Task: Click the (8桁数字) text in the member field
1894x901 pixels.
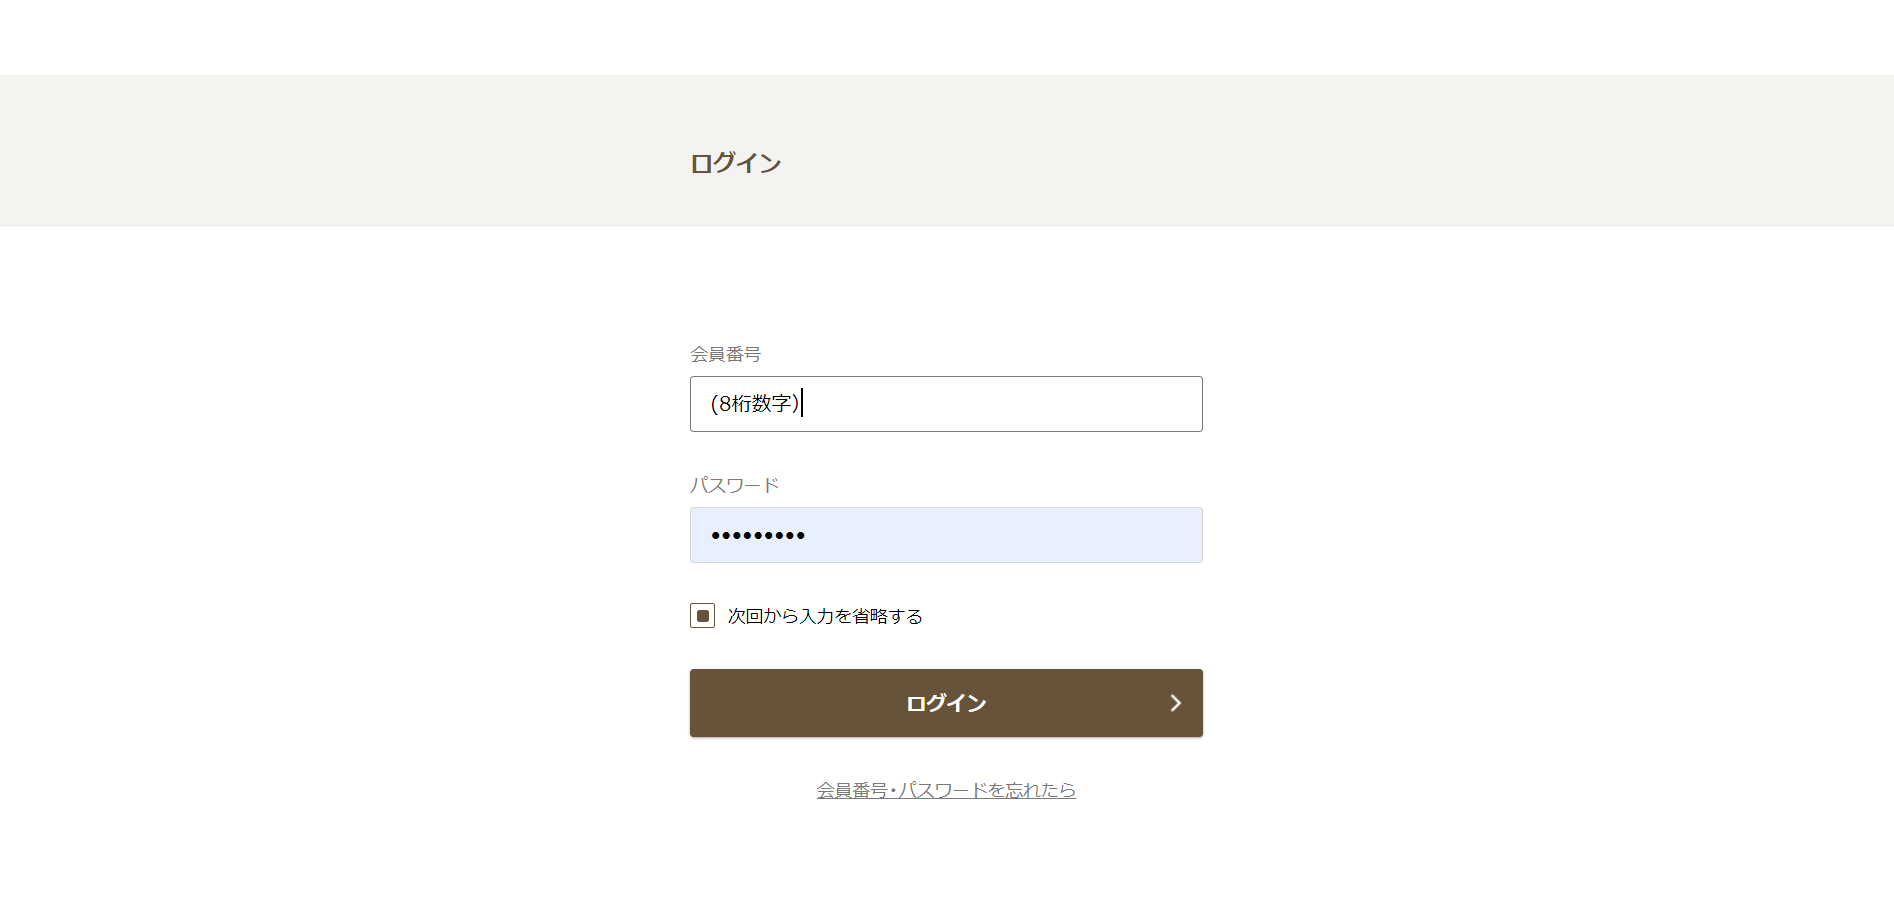Action: 755,404
